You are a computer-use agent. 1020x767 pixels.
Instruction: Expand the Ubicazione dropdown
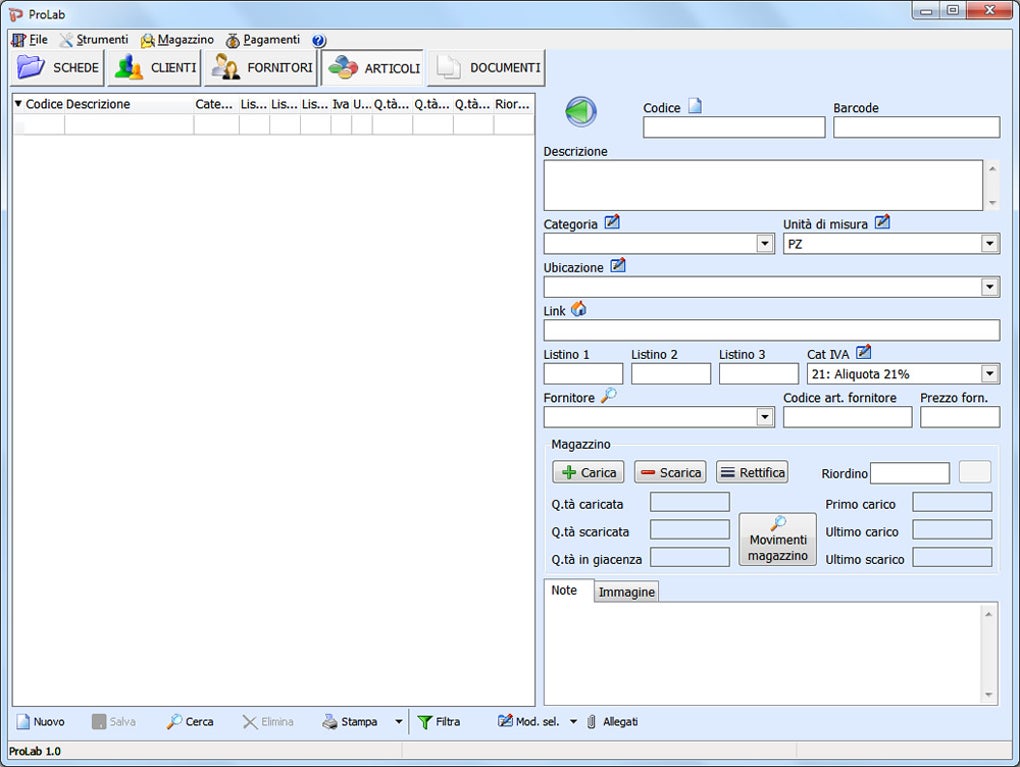click(x=990, y=287)
